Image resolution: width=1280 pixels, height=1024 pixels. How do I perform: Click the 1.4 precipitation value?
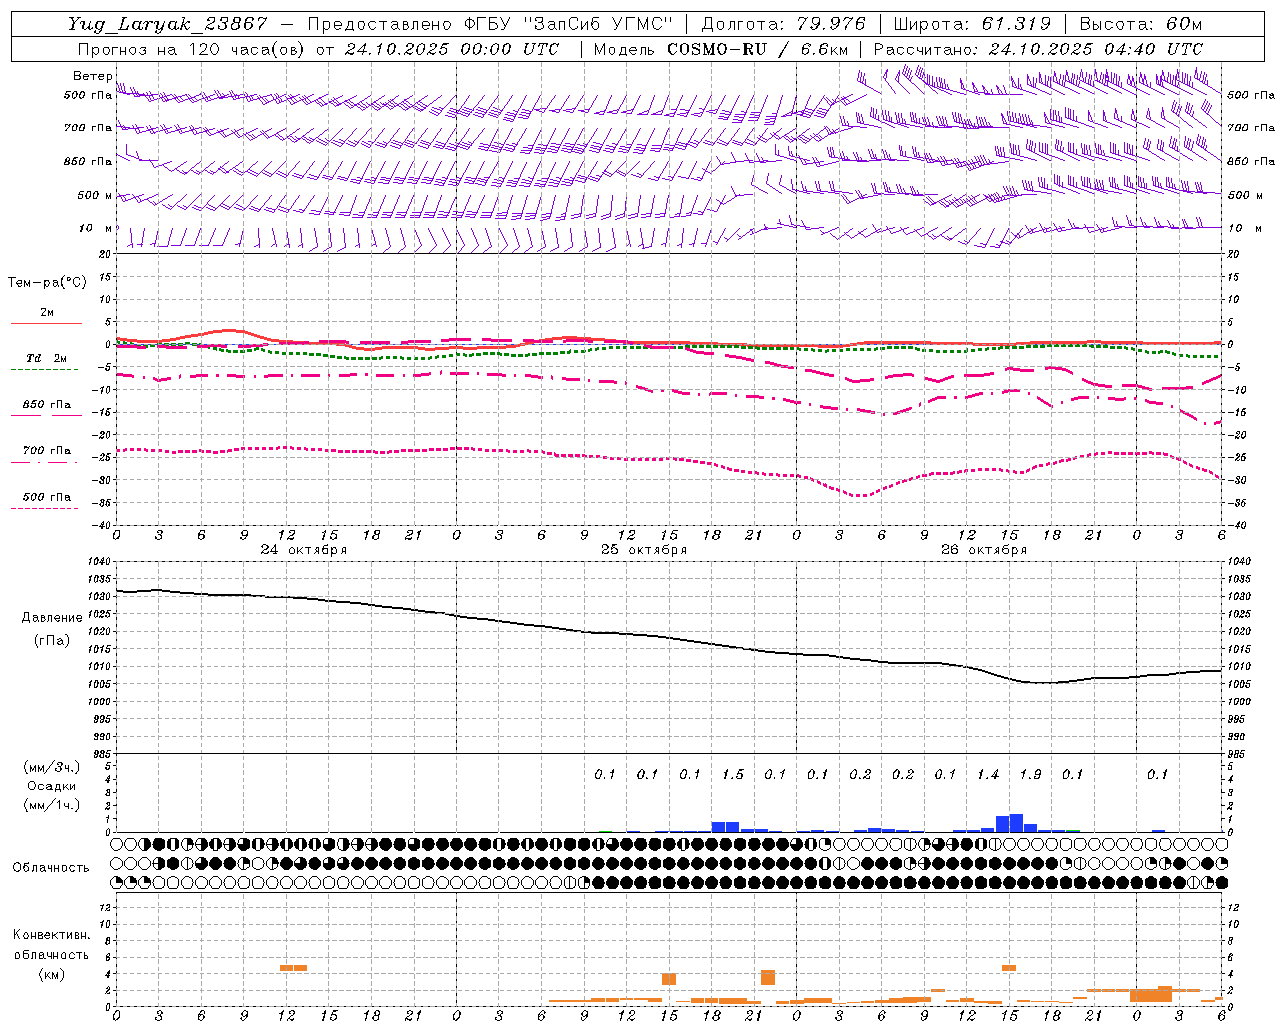tap(987, 774)
